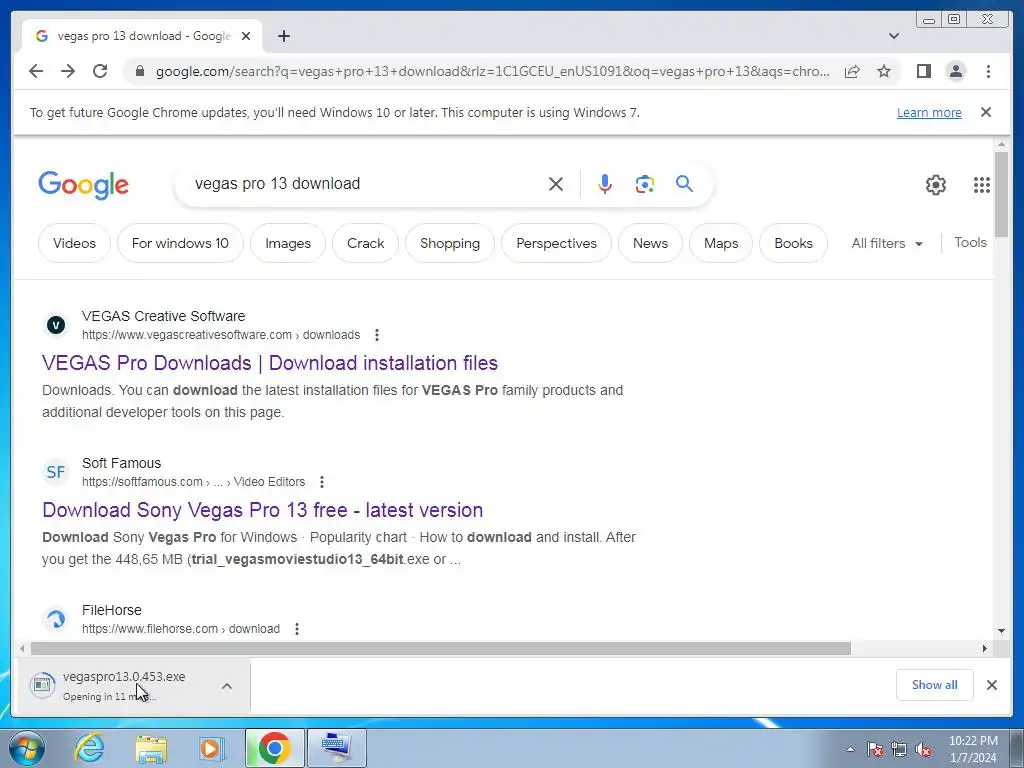Start voice search with microphone

(x=605, y=184)
